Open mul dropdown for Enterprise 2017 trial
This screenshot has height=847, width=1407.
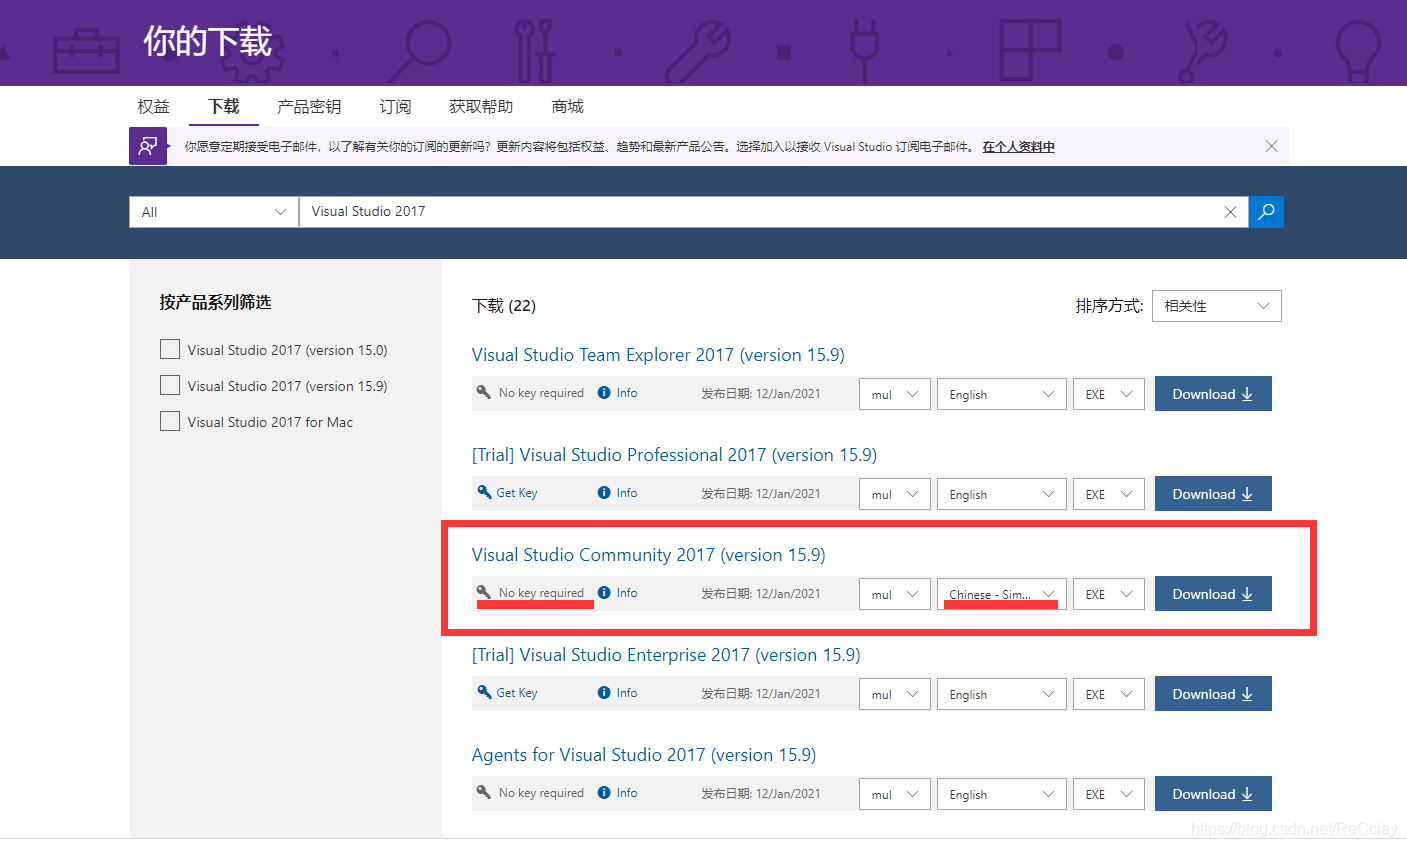point(895,694)
